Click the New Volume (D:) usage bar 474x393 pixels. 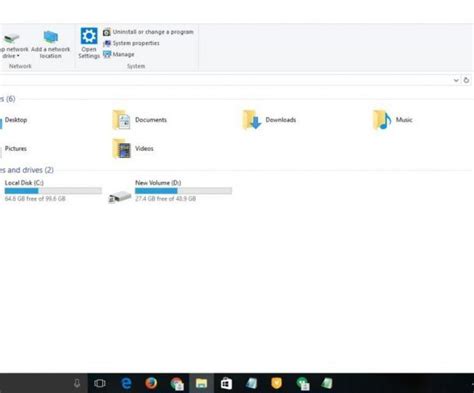pos(183,191)
